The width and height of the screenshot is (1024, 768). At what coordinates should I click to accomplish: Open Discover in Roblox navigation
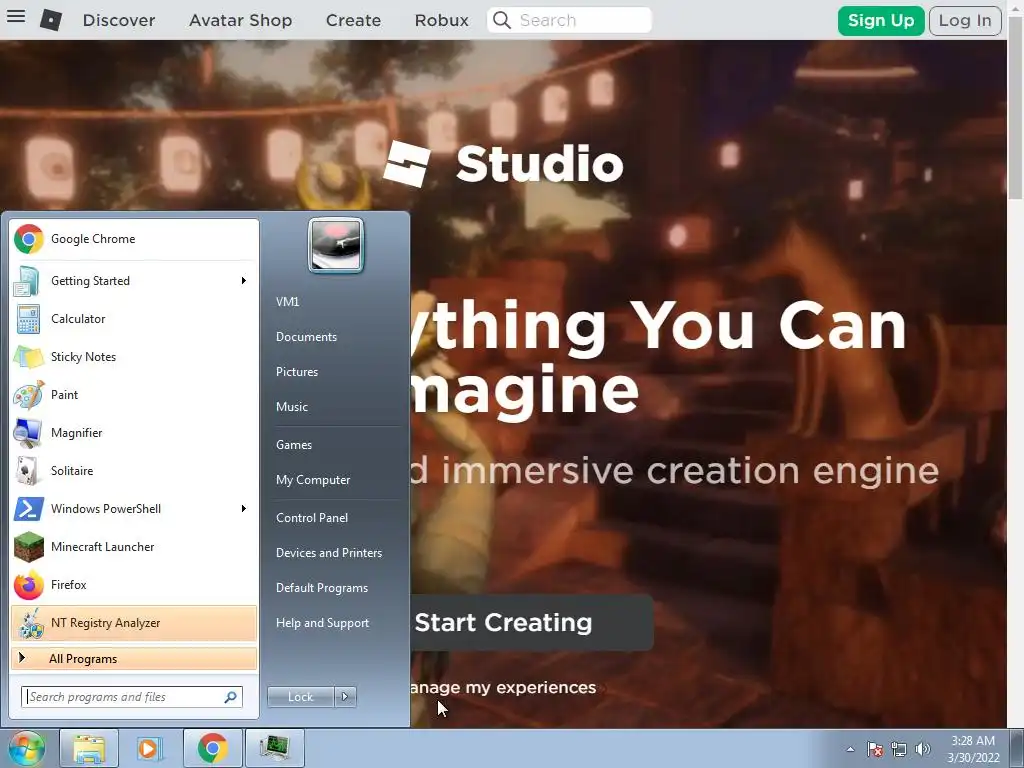pyautogui.click(x=119, y=20)
